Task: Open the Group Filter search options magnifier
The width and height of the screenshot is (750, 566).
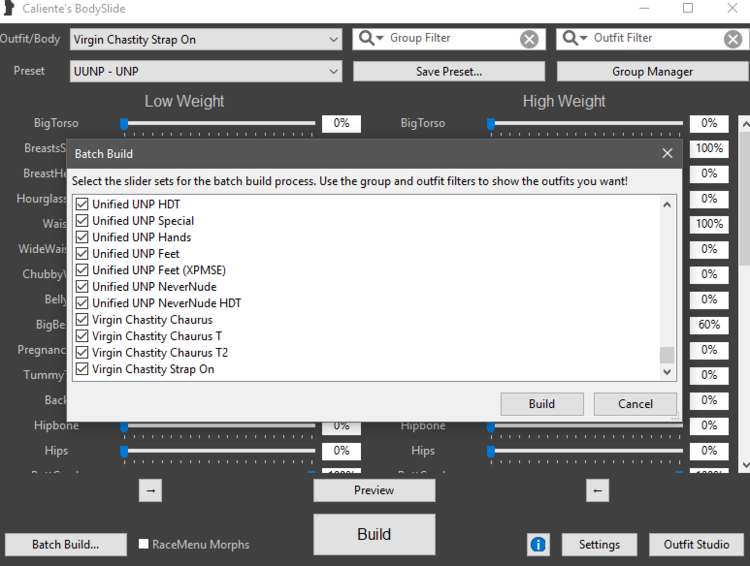Action: (x=371, y=38)
